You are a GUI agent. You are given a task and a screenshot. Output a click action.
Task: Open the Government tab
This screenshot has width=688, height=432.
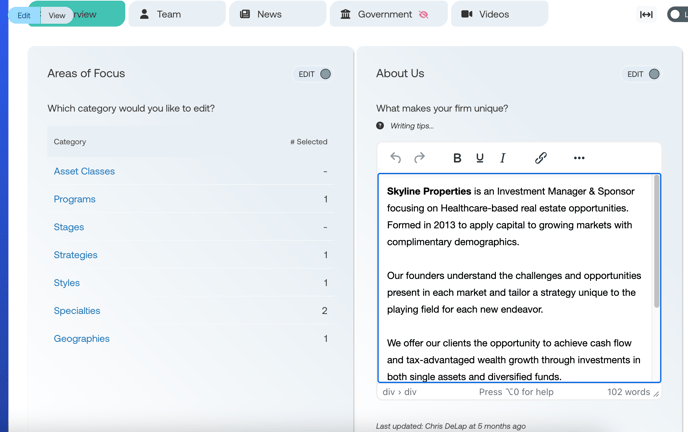click(x=389, y=14)
